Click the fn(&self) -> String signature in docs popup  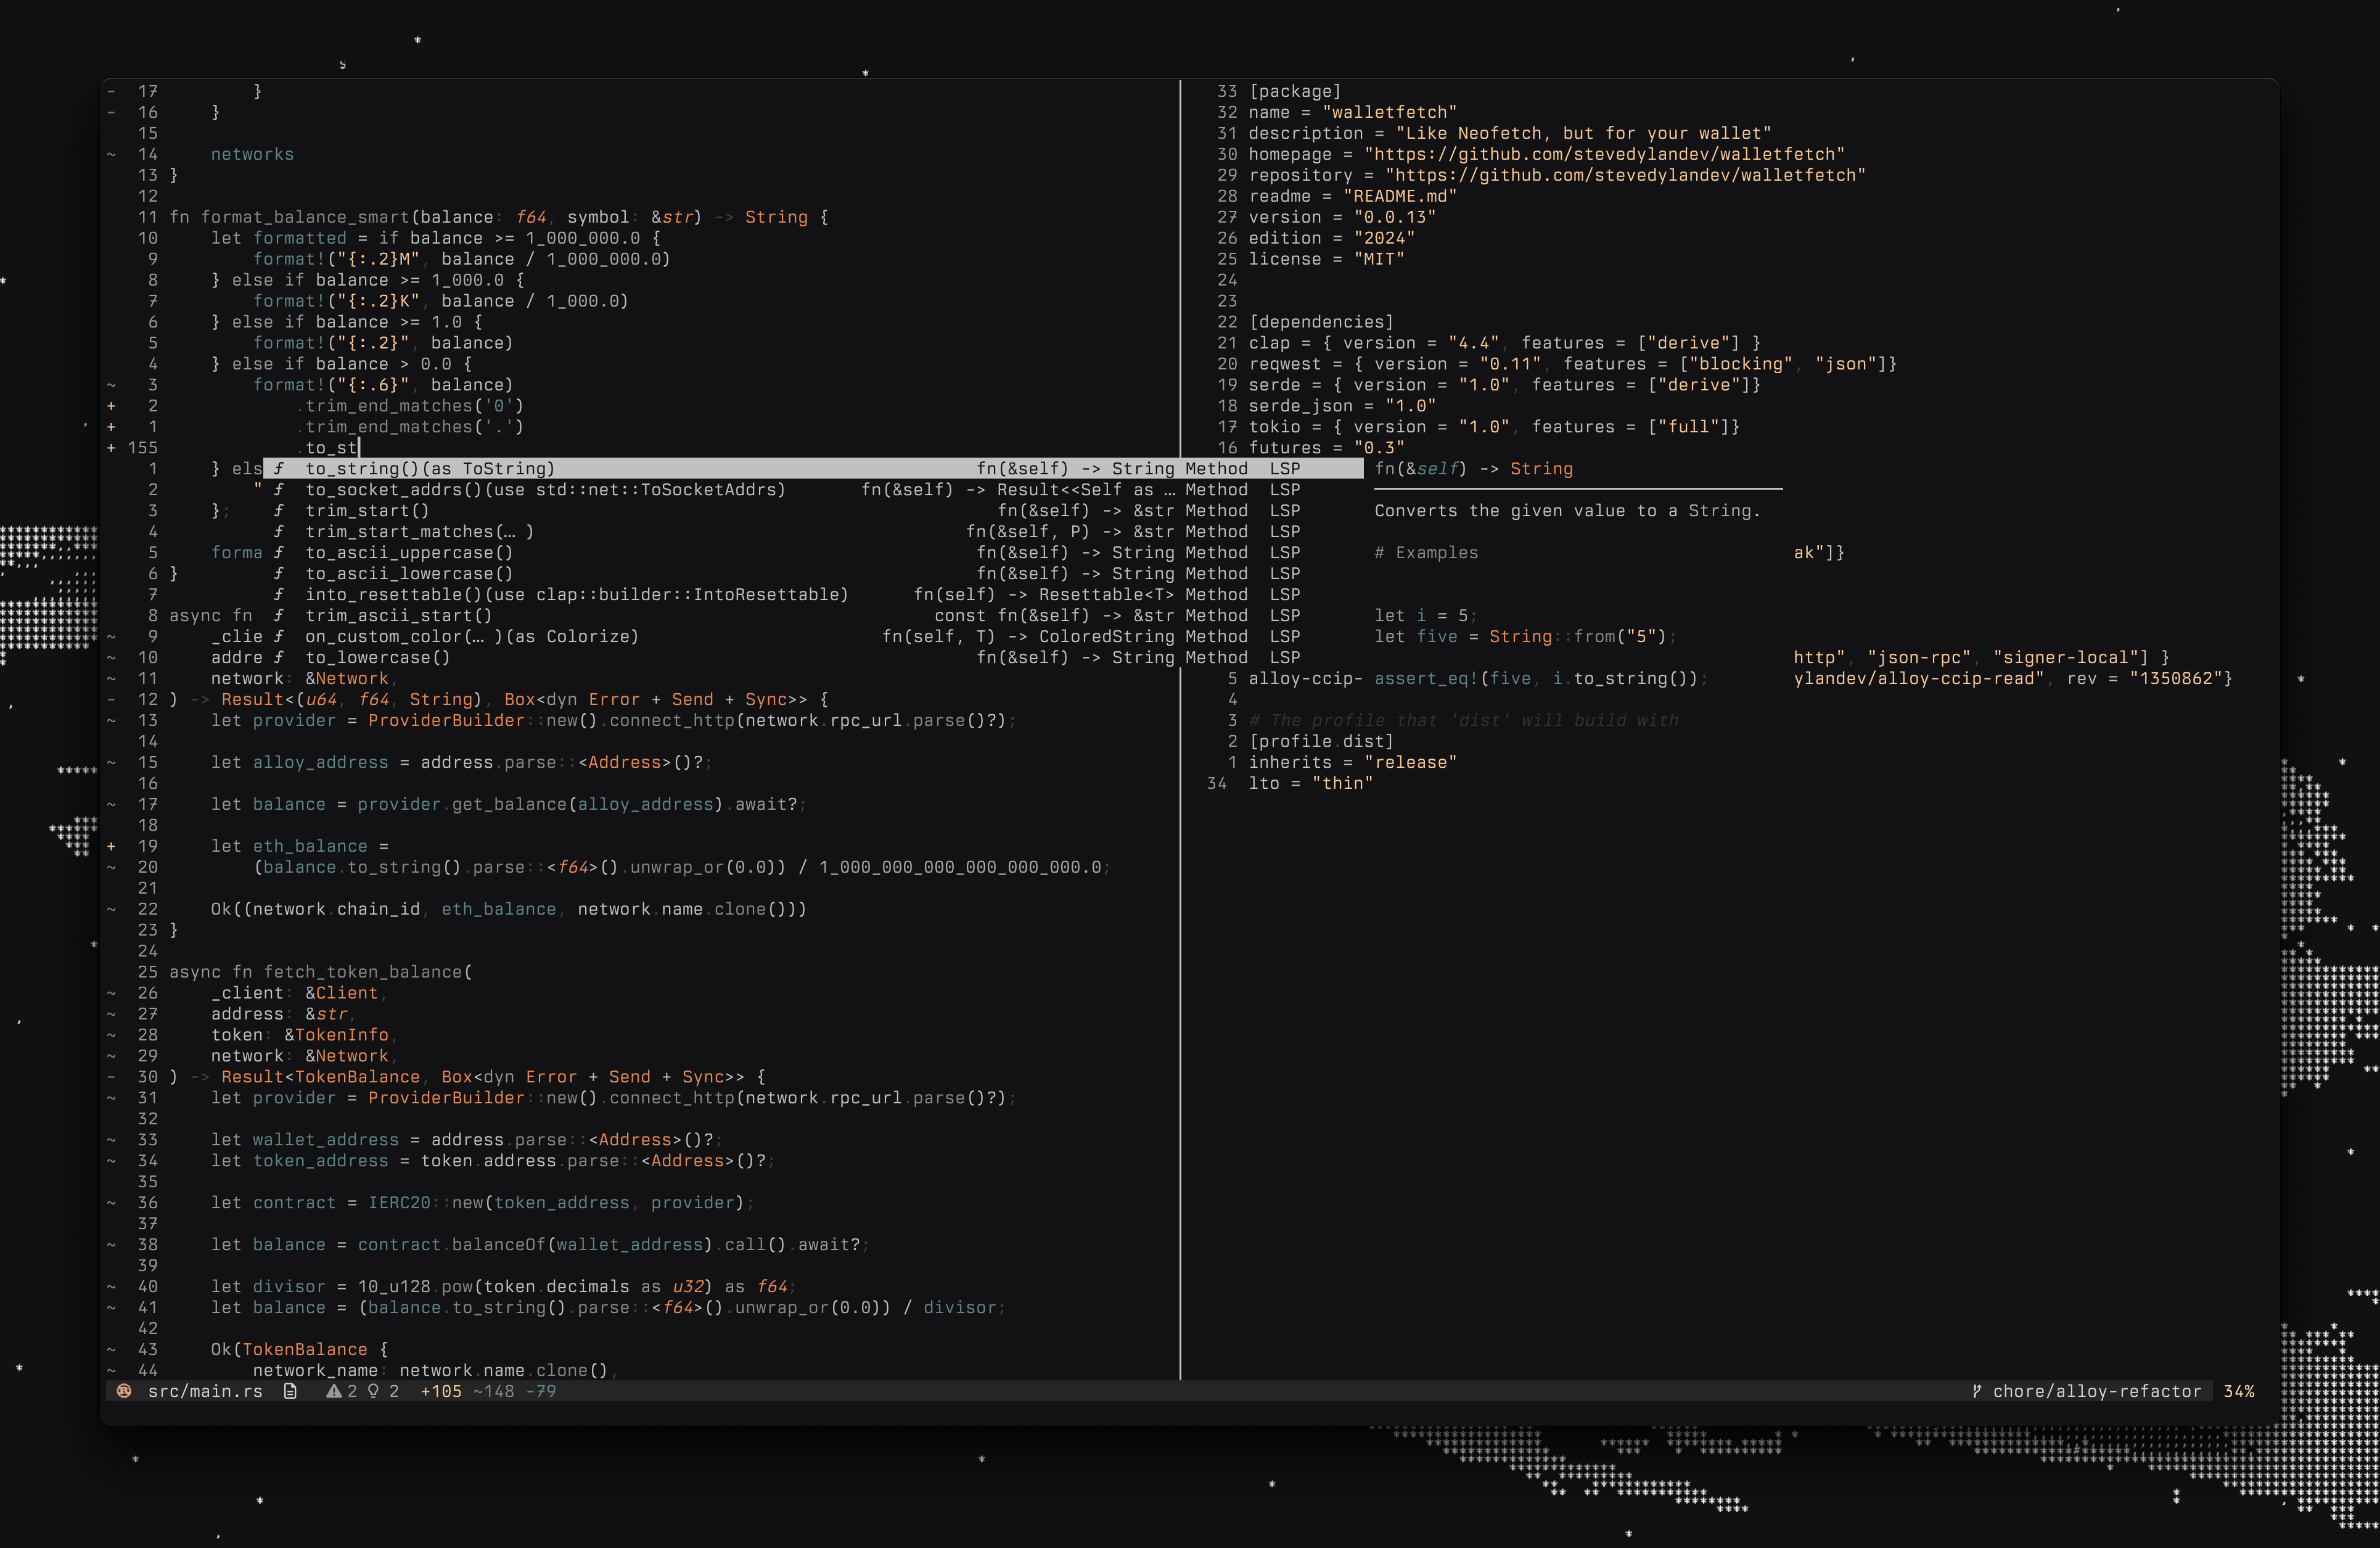pos(1473,468)
